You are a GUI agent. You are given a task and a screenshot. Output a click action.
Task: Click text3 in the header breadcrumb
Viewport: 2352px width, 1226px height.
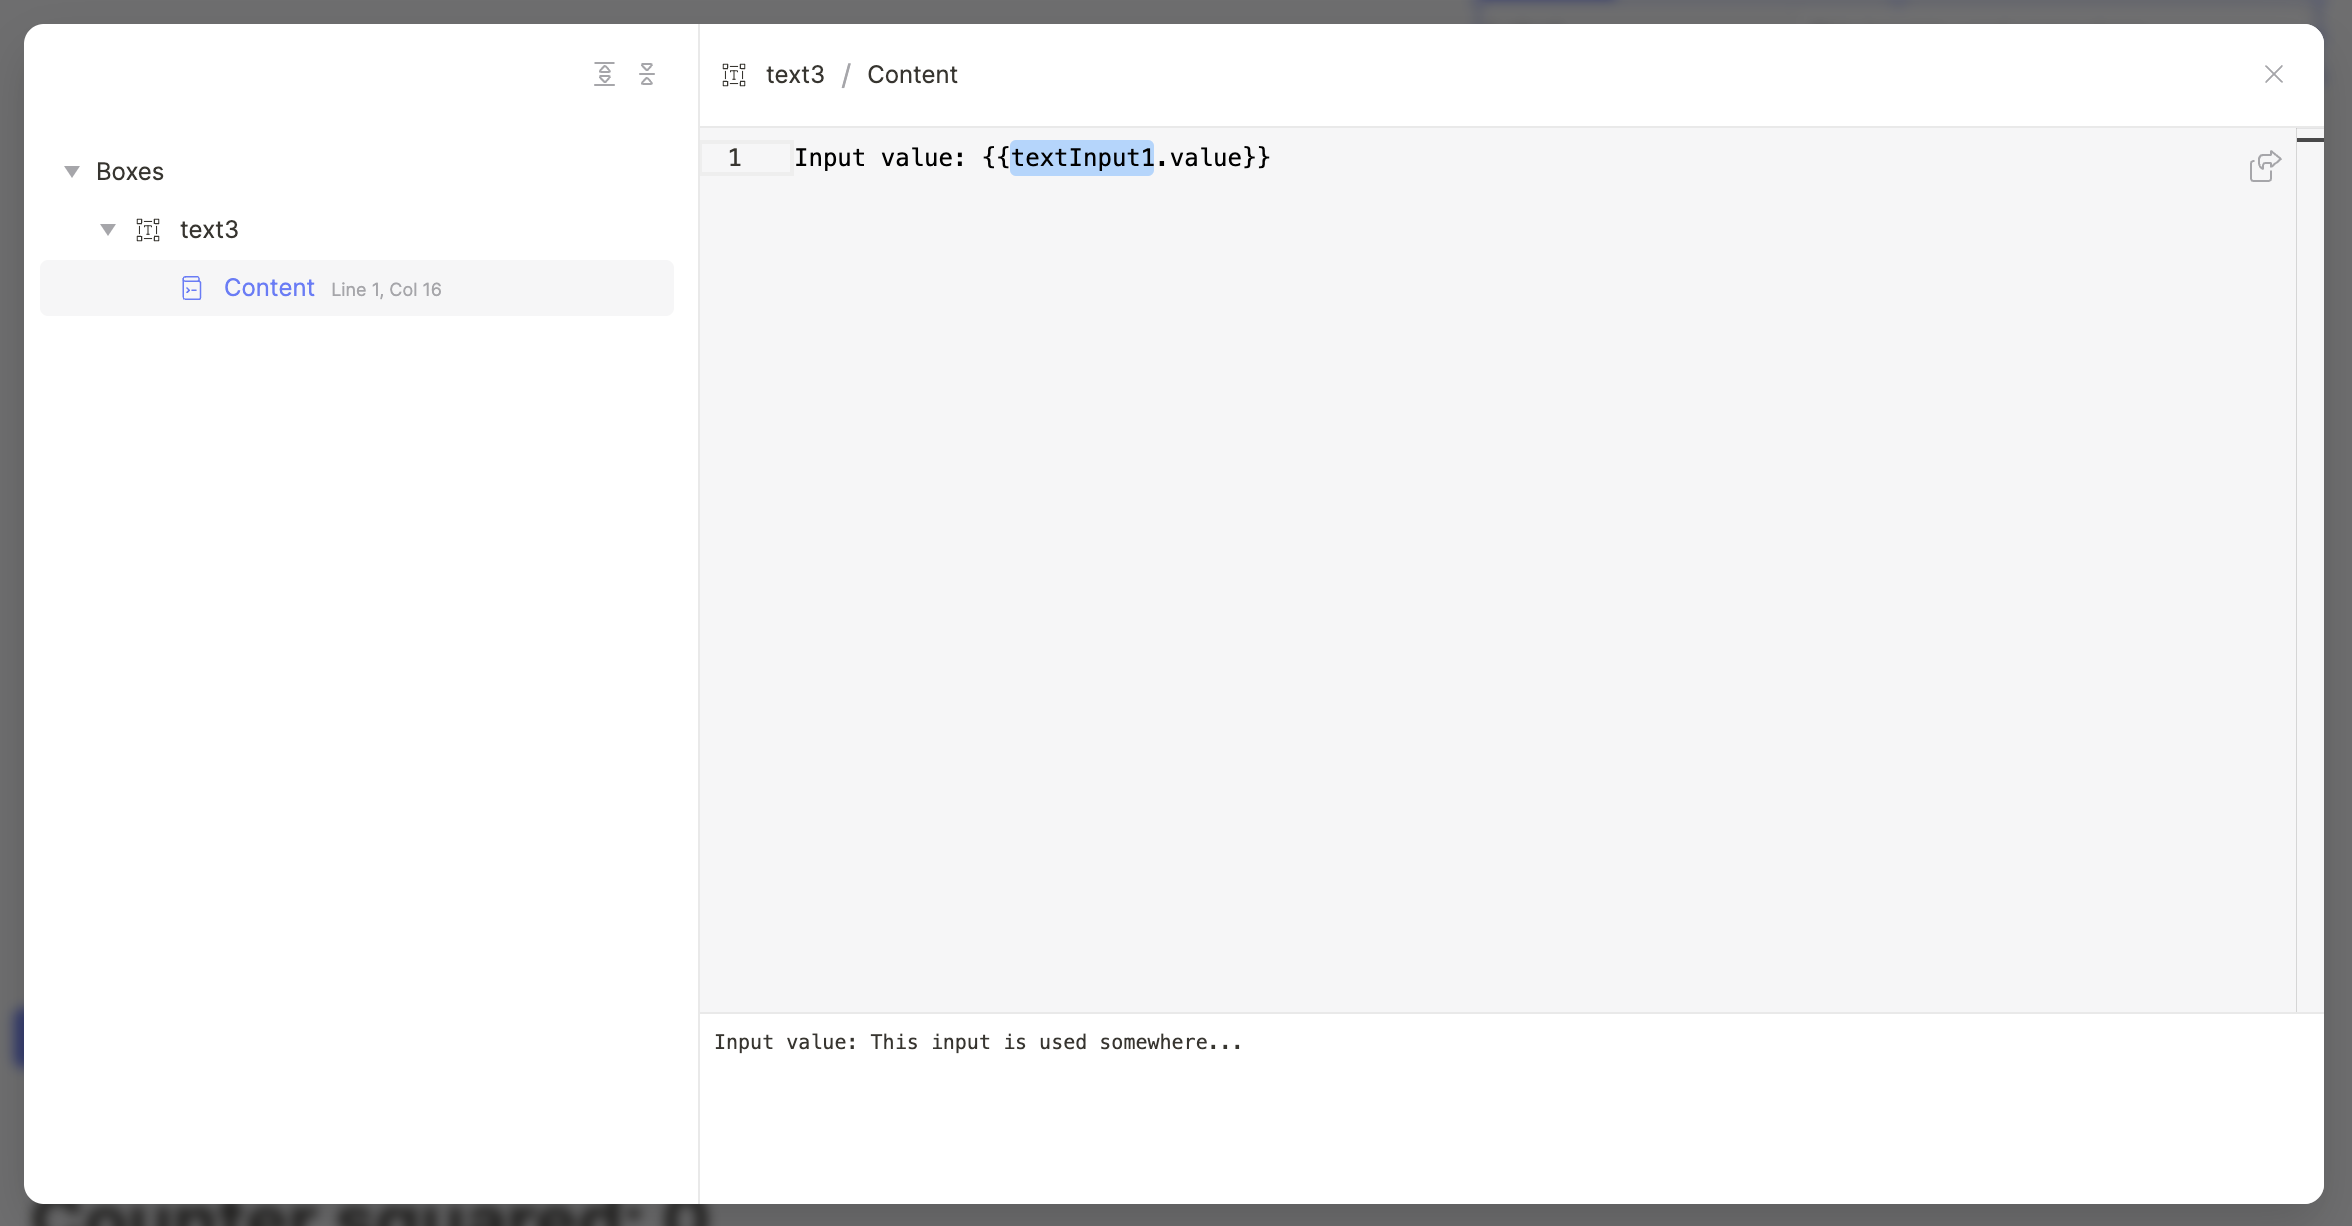[795, 75]
